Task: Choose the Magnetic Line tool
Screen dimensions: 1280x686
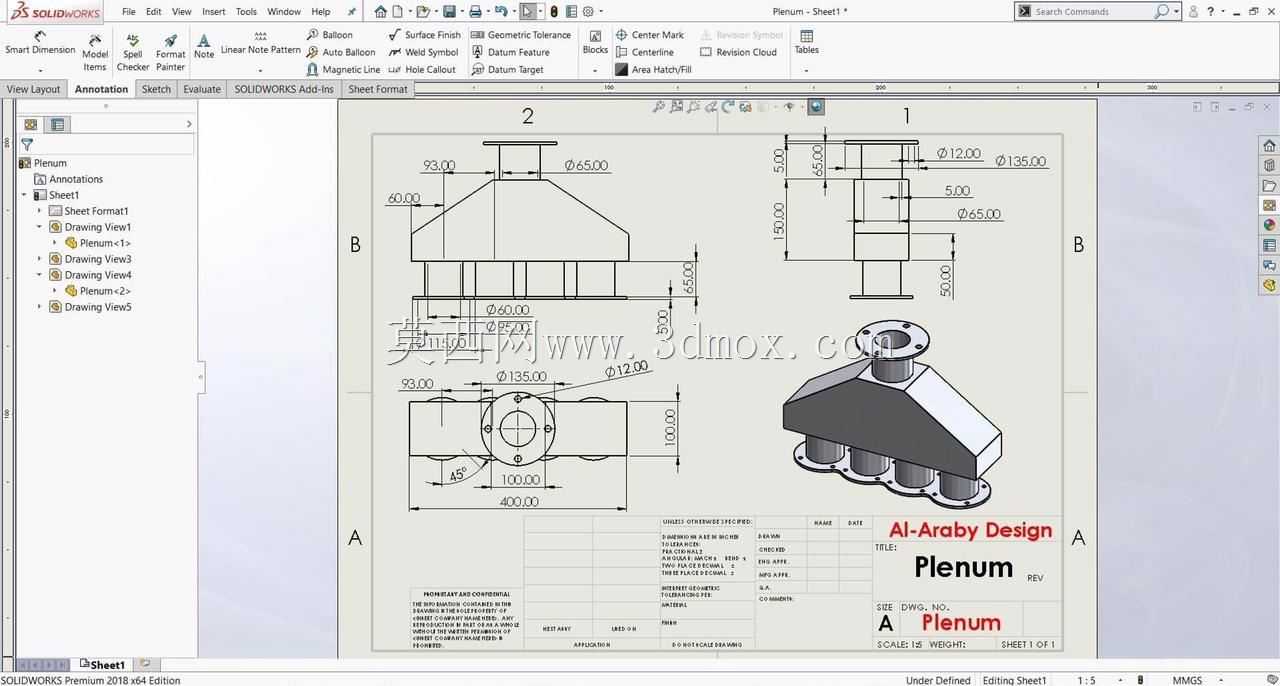Action: (x=343, y=70)
